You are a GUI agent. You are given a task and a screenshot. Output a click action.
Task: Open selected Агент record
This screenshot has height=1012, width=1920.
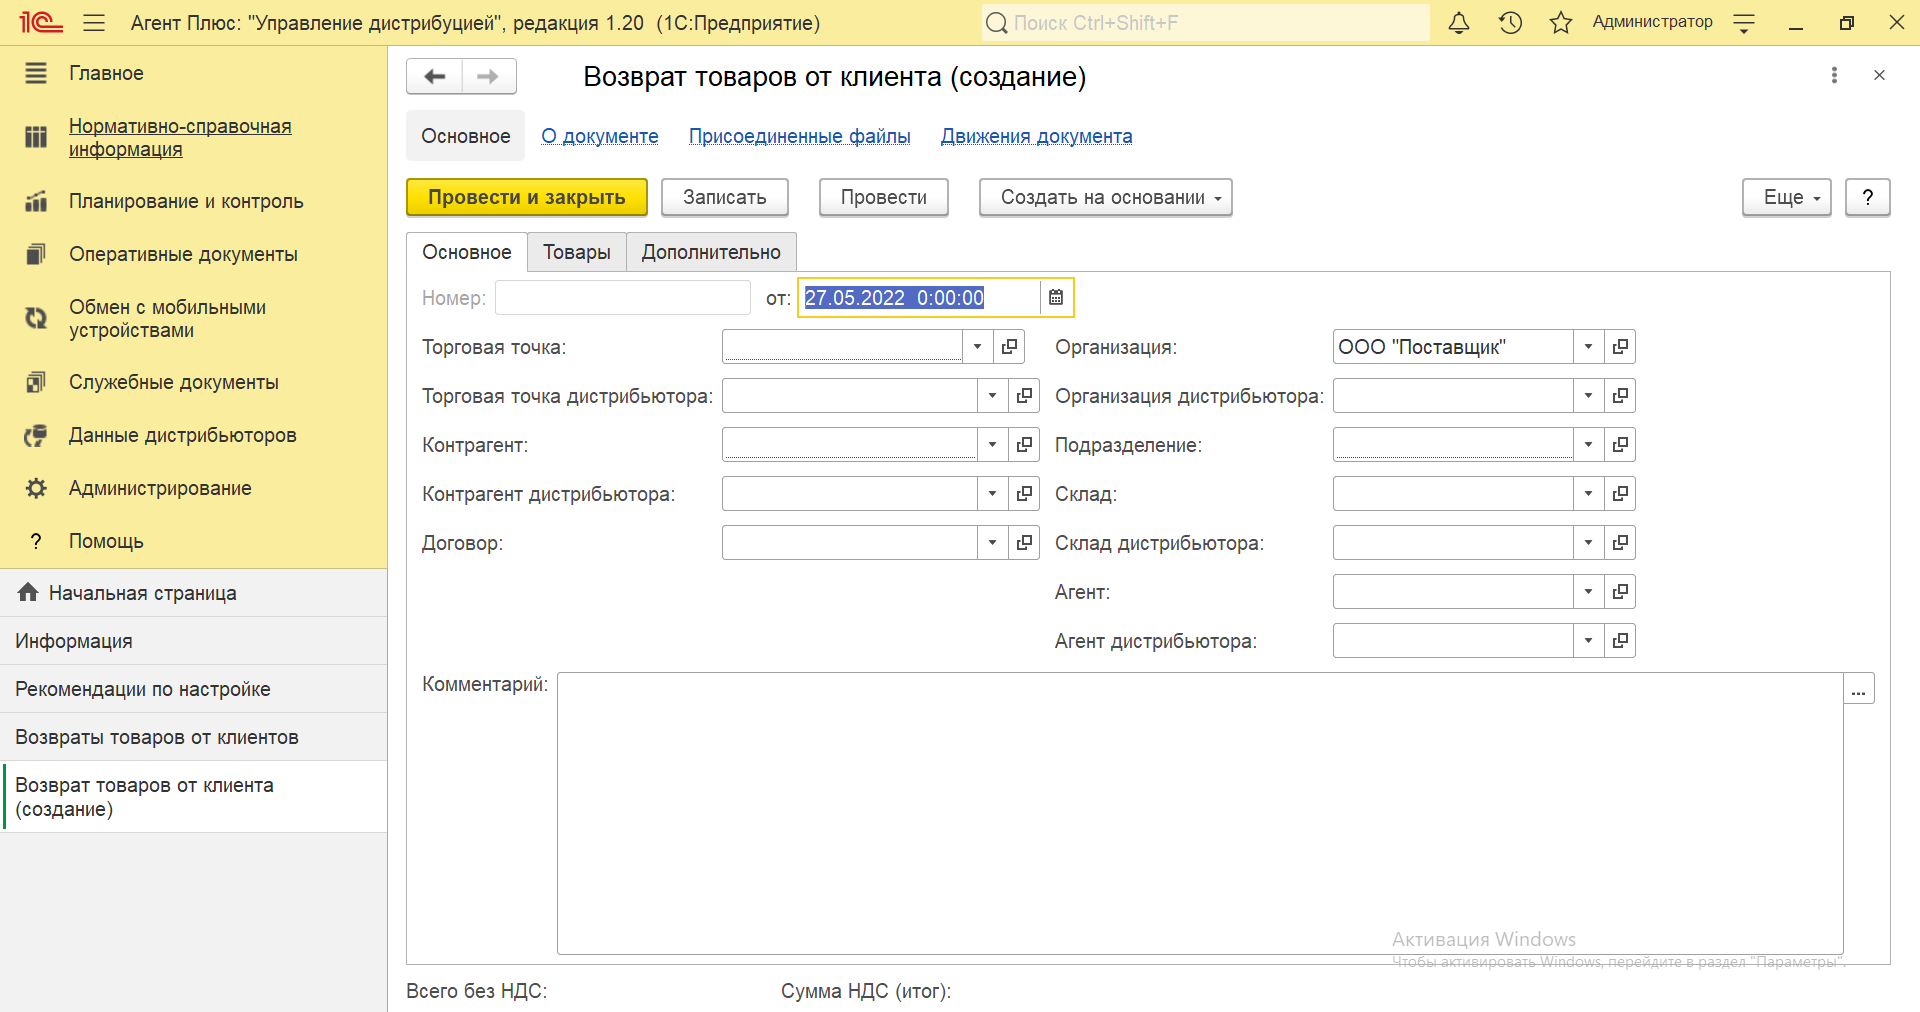coord(1620,591)
